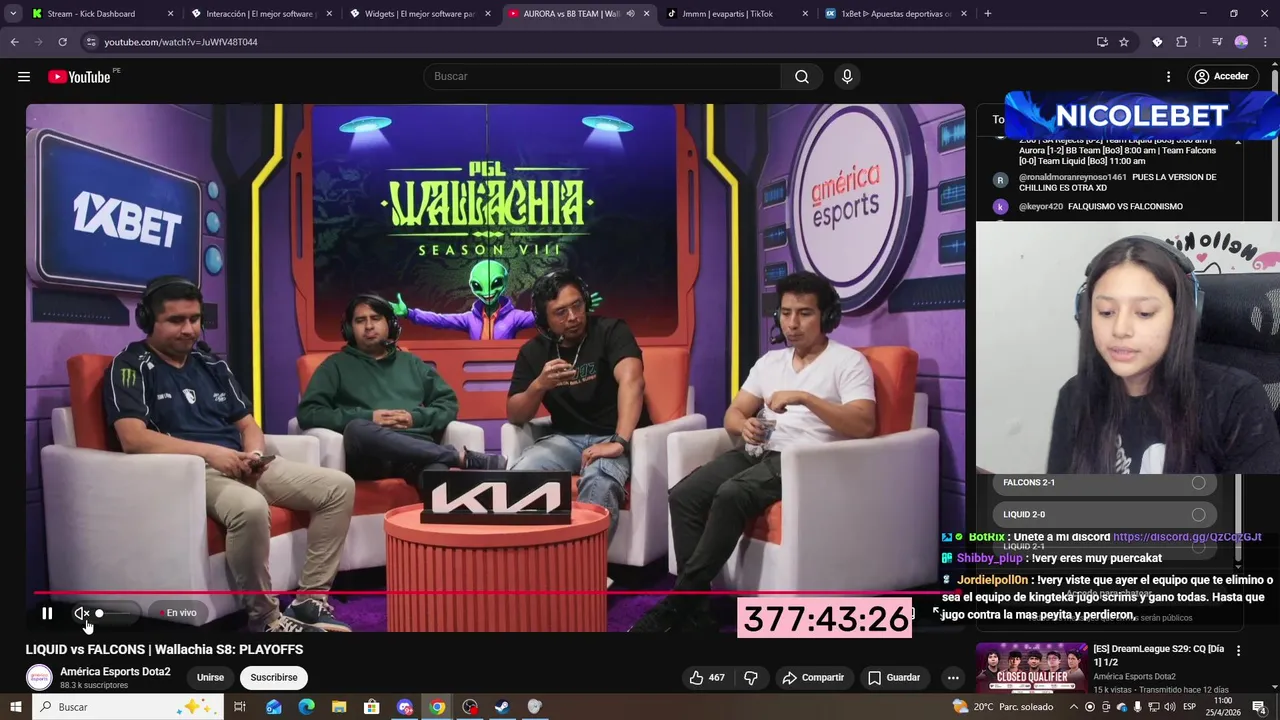Click 'Suscribirse' to subscribe

[x=274, y=677]
